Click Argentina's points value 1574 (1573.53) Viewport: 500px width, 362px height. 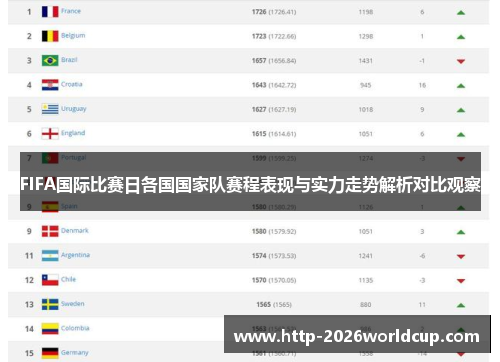tap(274, 256)
